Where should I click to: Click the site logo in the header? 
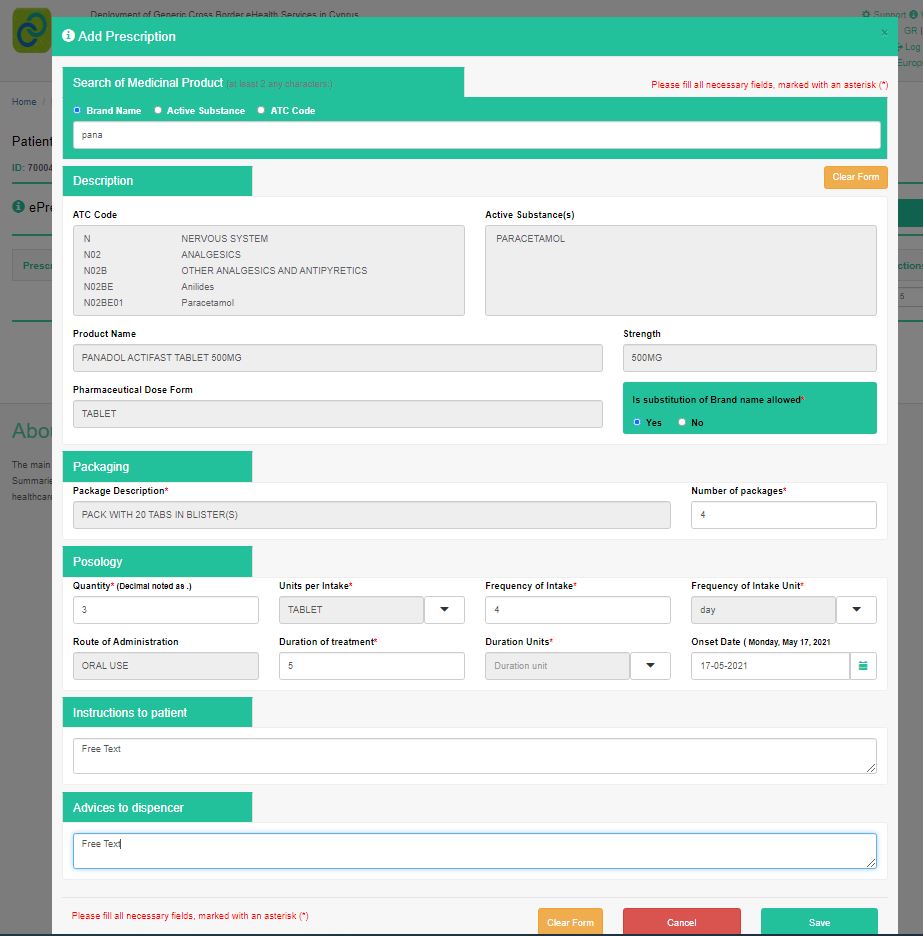tap(31, 31)
